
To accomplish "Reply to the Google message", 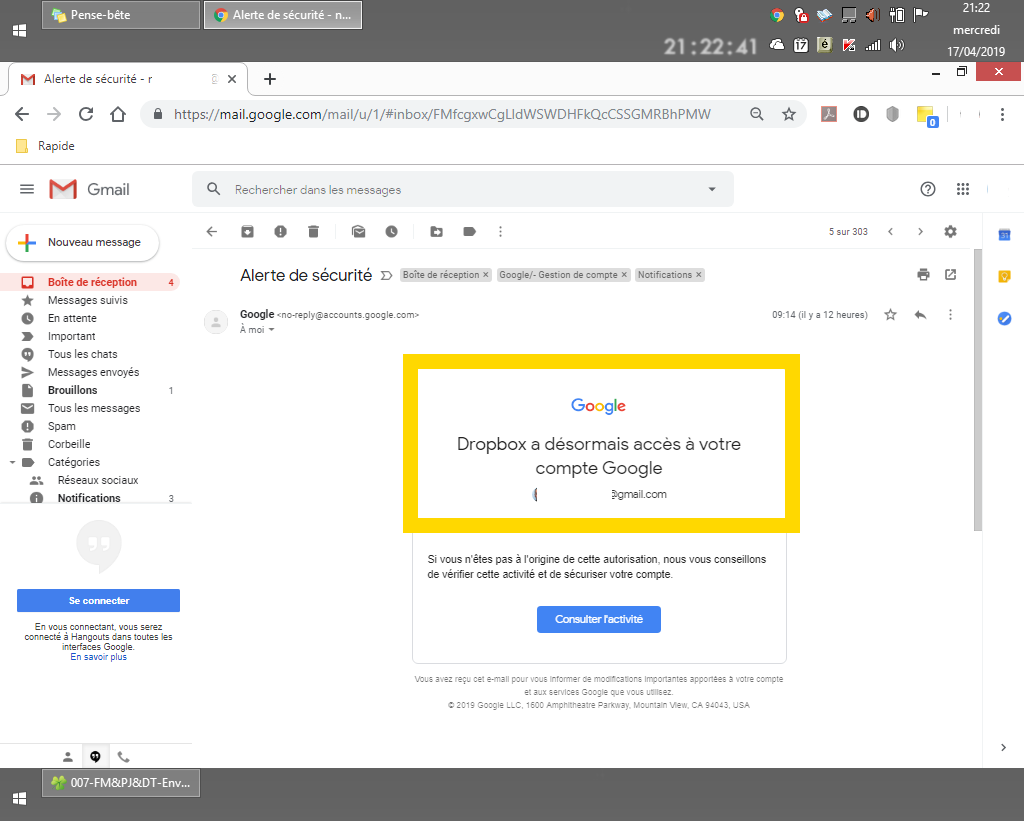I will point(920,315).
